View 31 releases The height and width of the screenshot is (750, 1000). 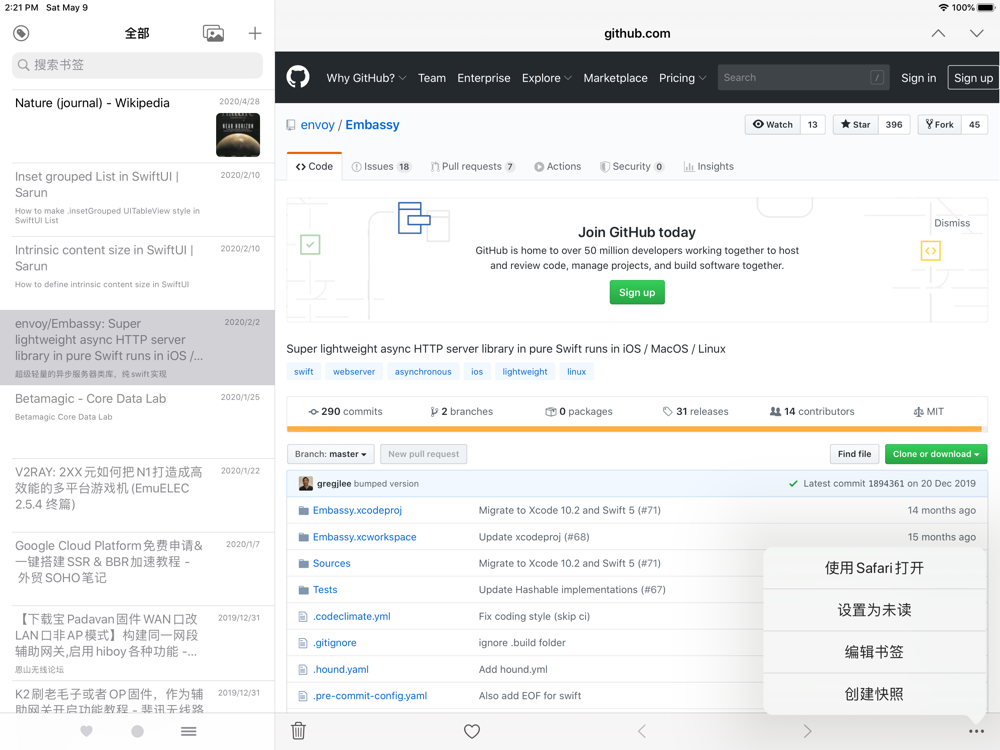click(695, 411)
